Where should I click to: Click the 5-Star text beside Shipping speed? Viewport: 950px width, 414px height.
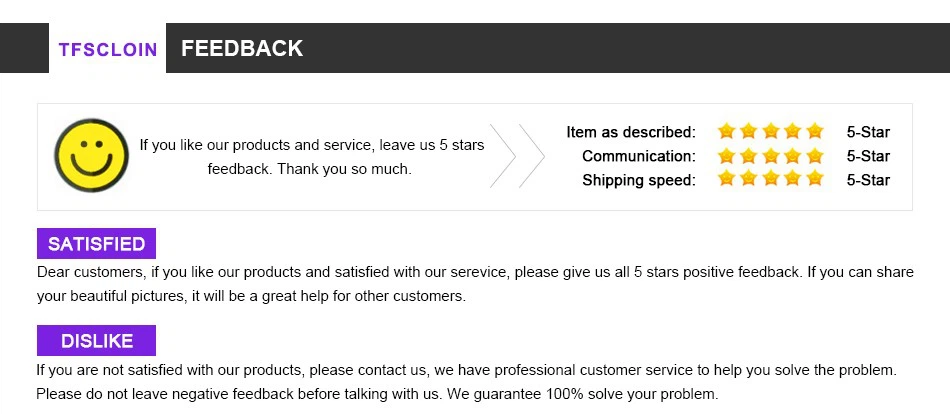(x=867, y=180)
